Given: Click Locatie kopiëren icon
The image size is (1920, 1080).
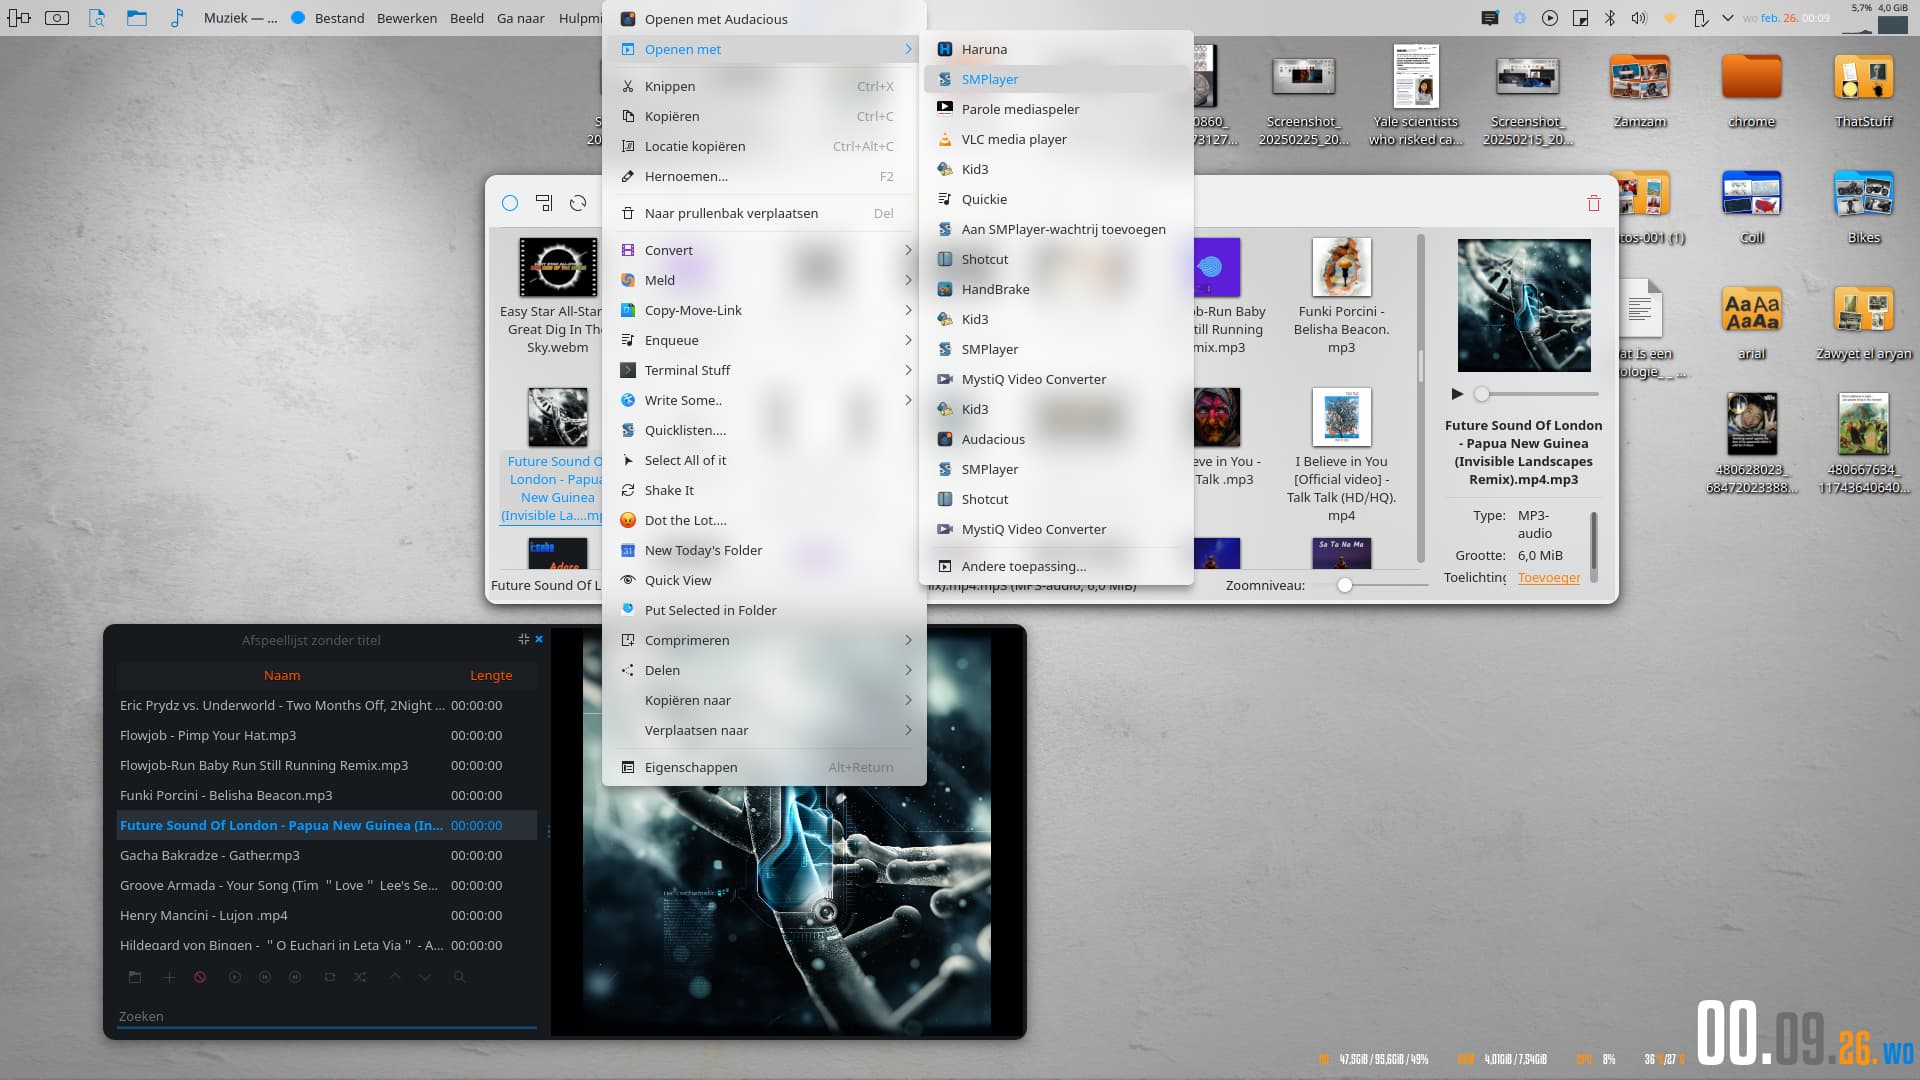Looking at the screenshot, I should (628, 146).
